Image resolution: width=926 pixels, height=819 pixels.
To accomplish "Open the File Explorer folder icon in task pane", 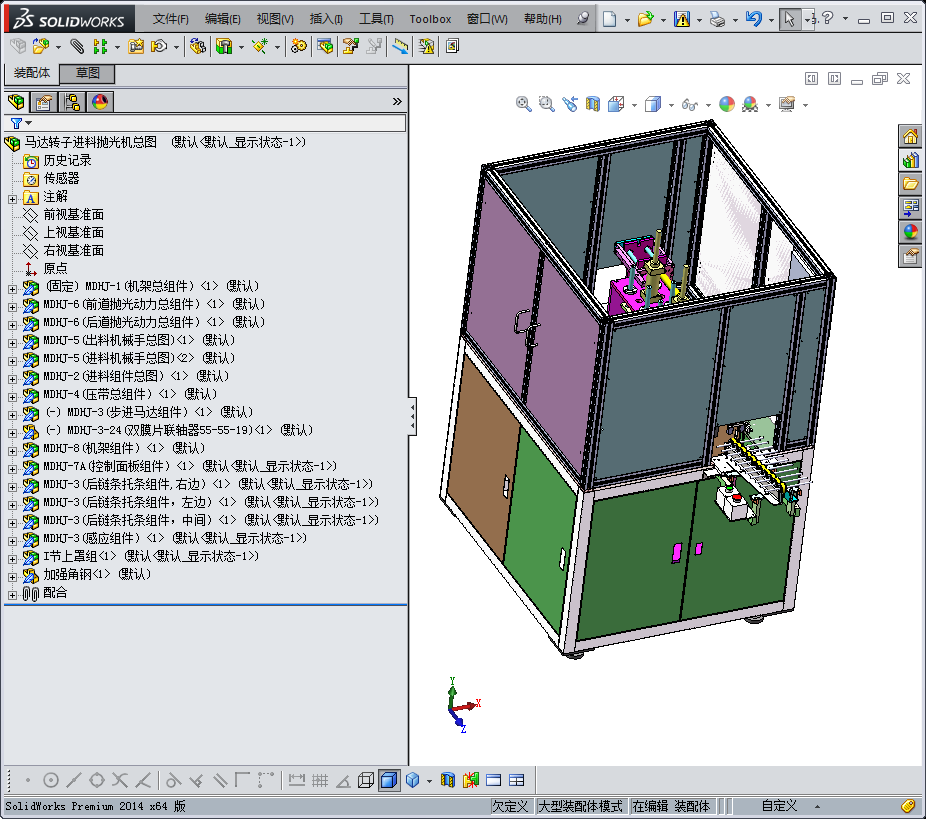I will (x=910, y=184).
